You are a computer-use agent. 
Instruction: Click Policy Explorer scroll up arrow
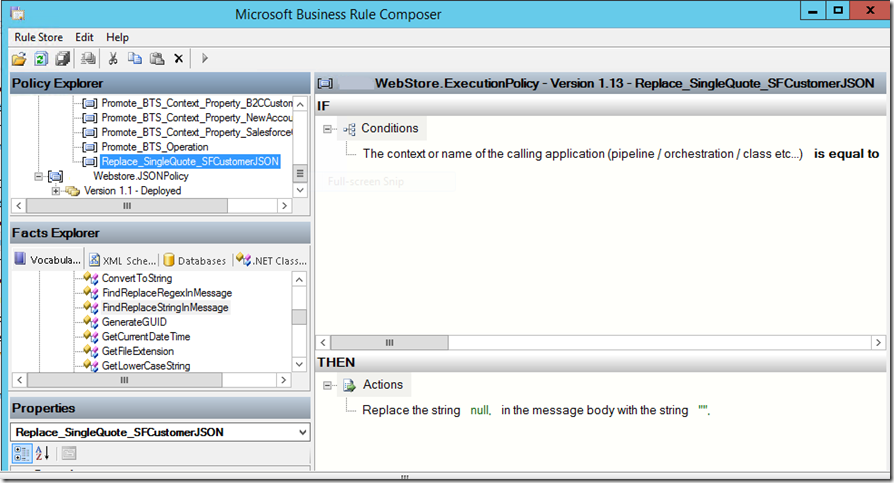(300, 104)
